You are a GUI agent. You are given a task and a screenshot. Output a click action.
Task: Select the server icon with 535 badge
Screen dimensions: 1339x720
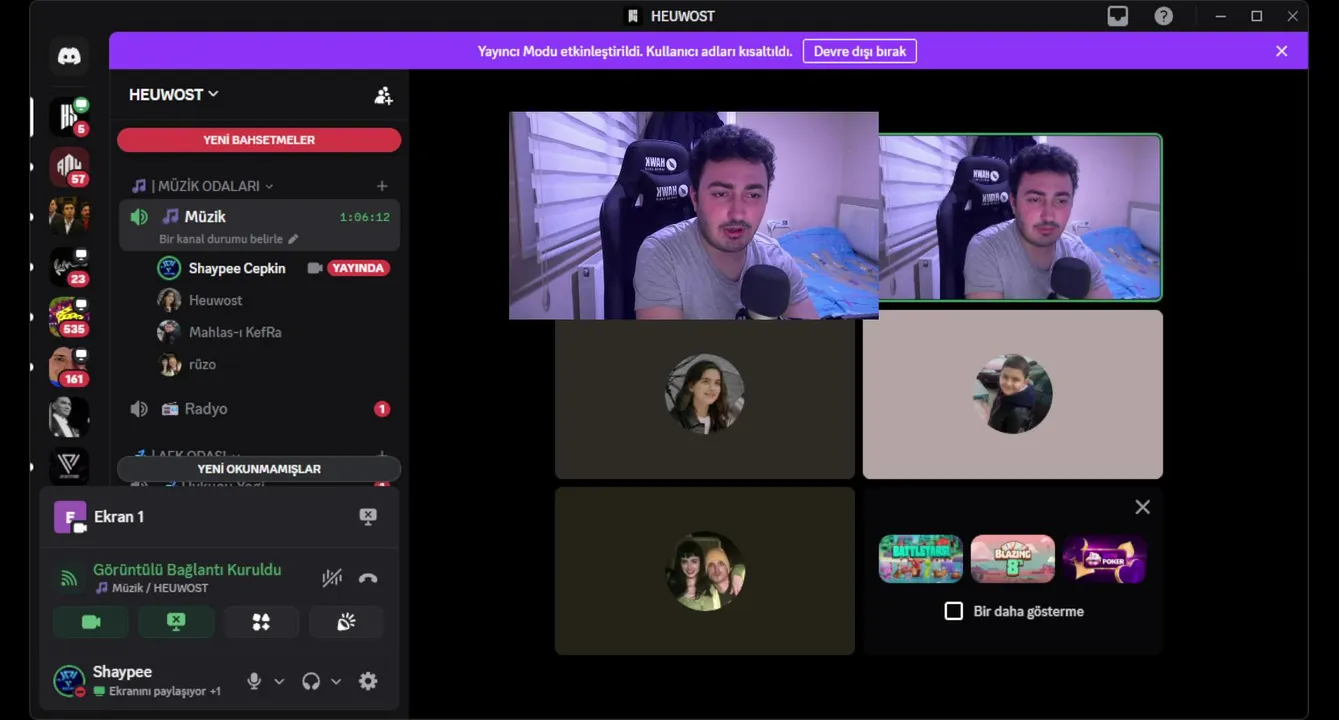click(x=69, y=317)
